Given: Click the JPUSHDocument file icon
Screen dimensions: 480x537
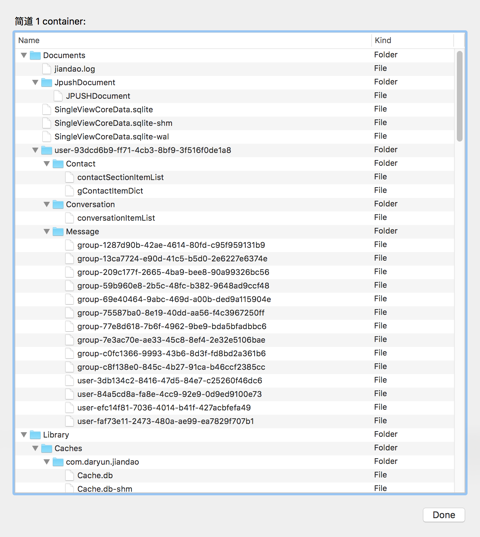Looking at the screenshot, I should tap(58, 96).
